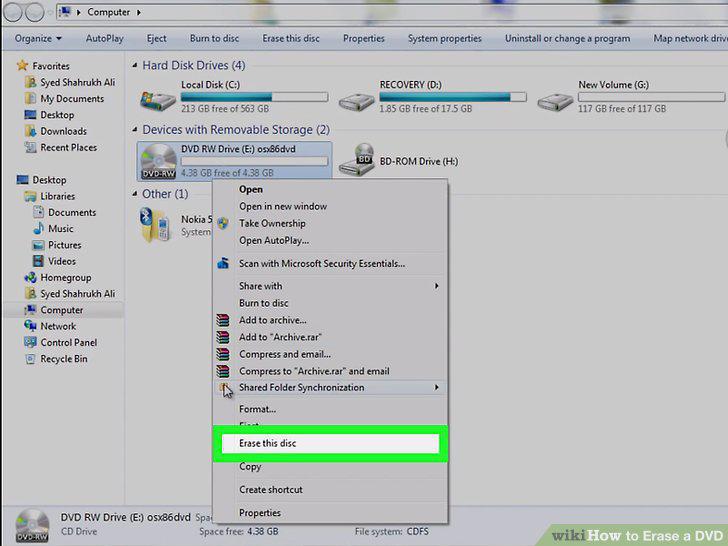Click the Recent Places icon
Viewport: 728px width, 546px height.
click(x=30, y=147)
